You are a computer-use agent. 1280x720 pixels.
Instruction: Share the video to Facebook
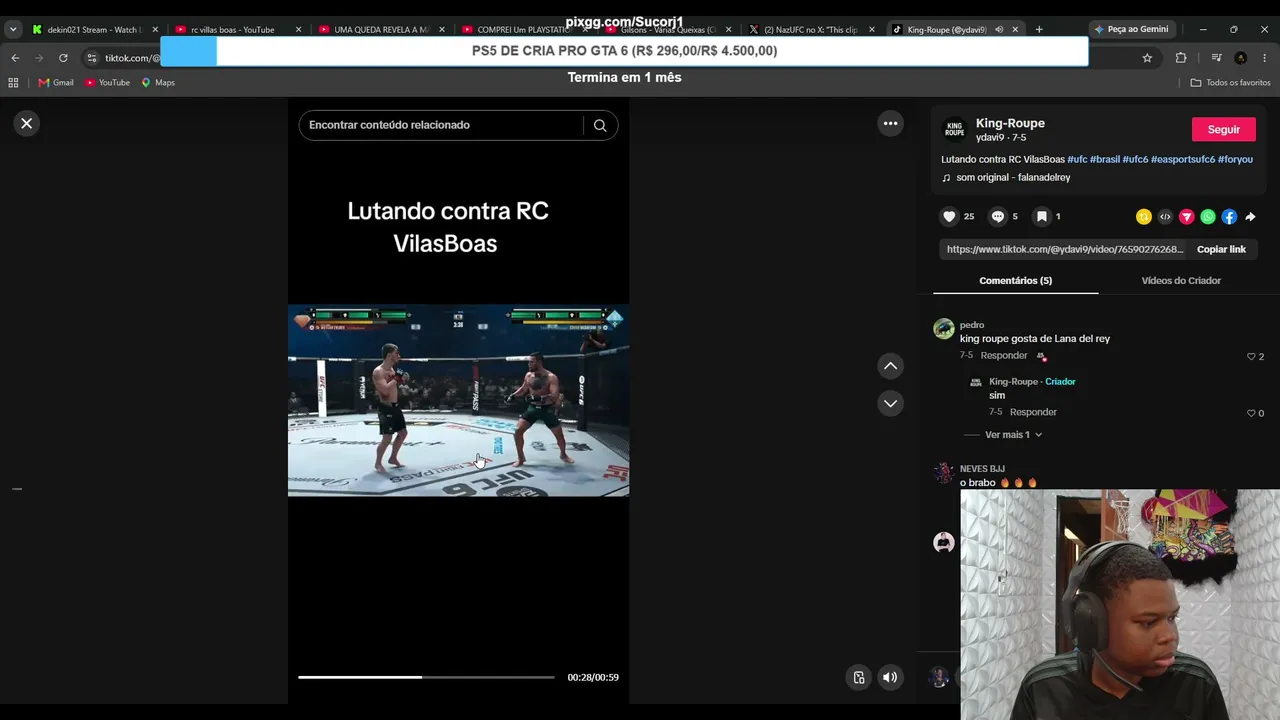[1229, 216]
